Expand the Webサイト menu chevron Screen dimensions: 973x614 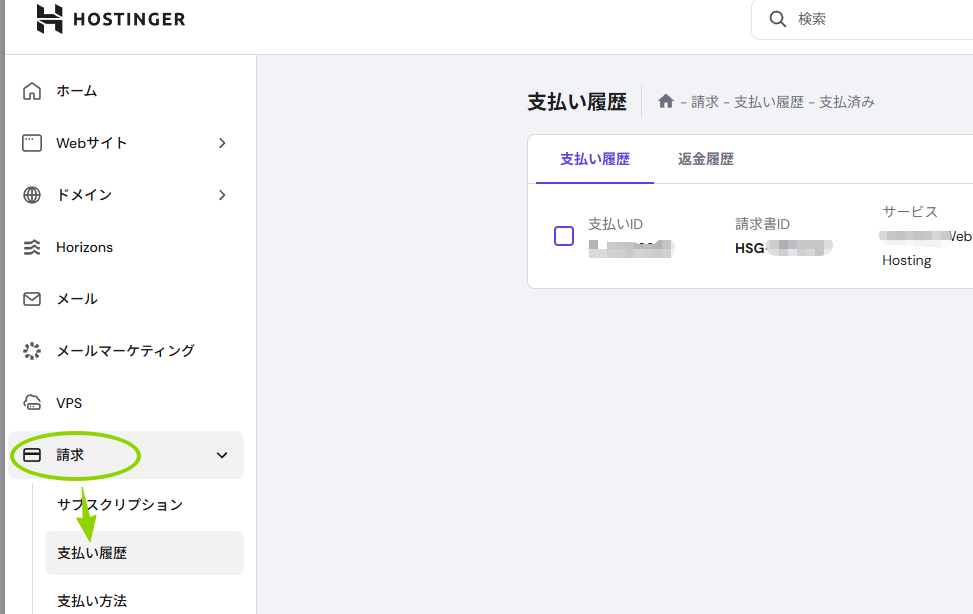pos(222,142)
